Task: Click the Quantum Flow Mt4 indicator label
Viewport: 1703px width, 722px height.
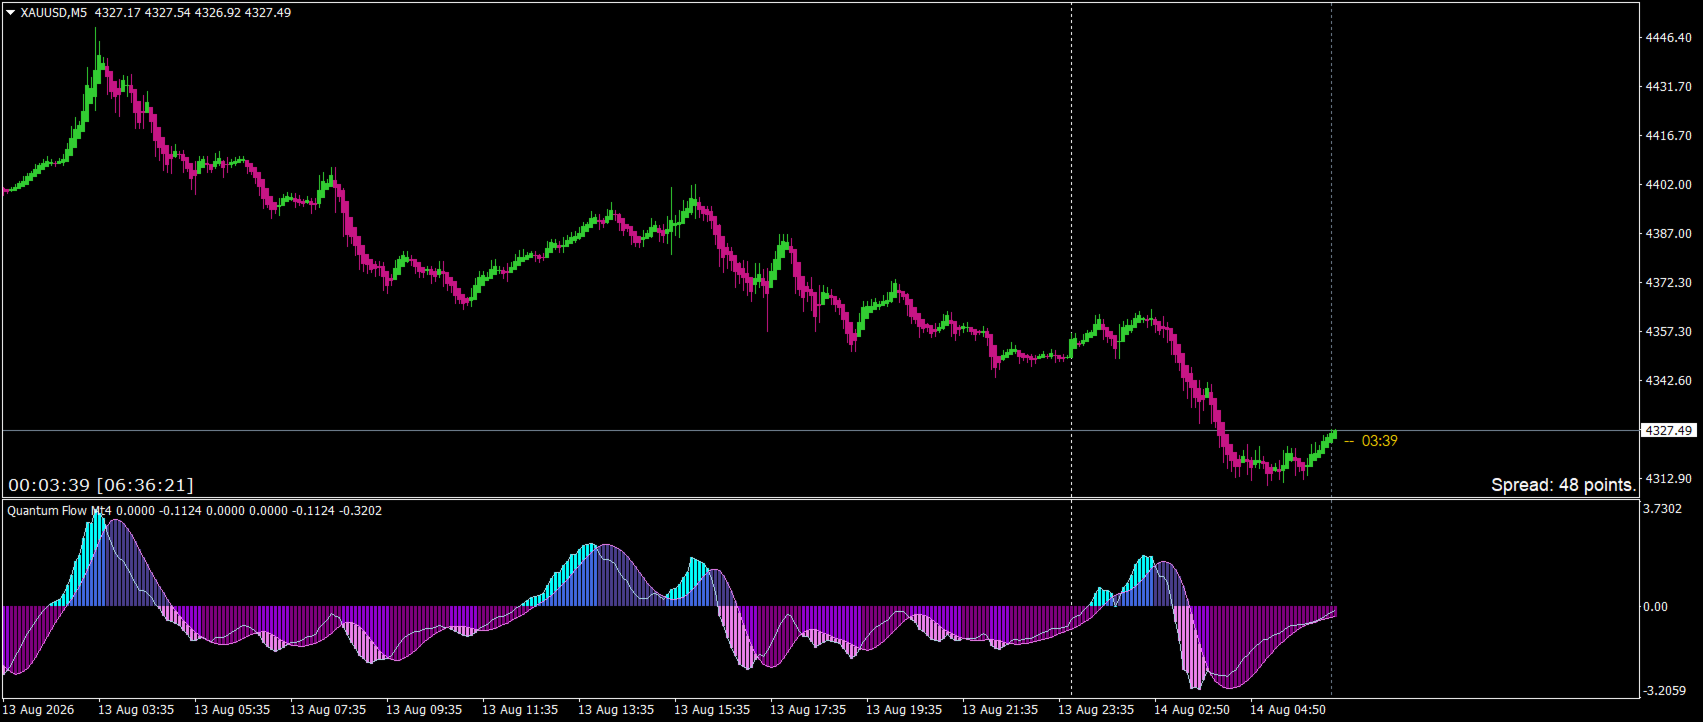Action: 59,511
